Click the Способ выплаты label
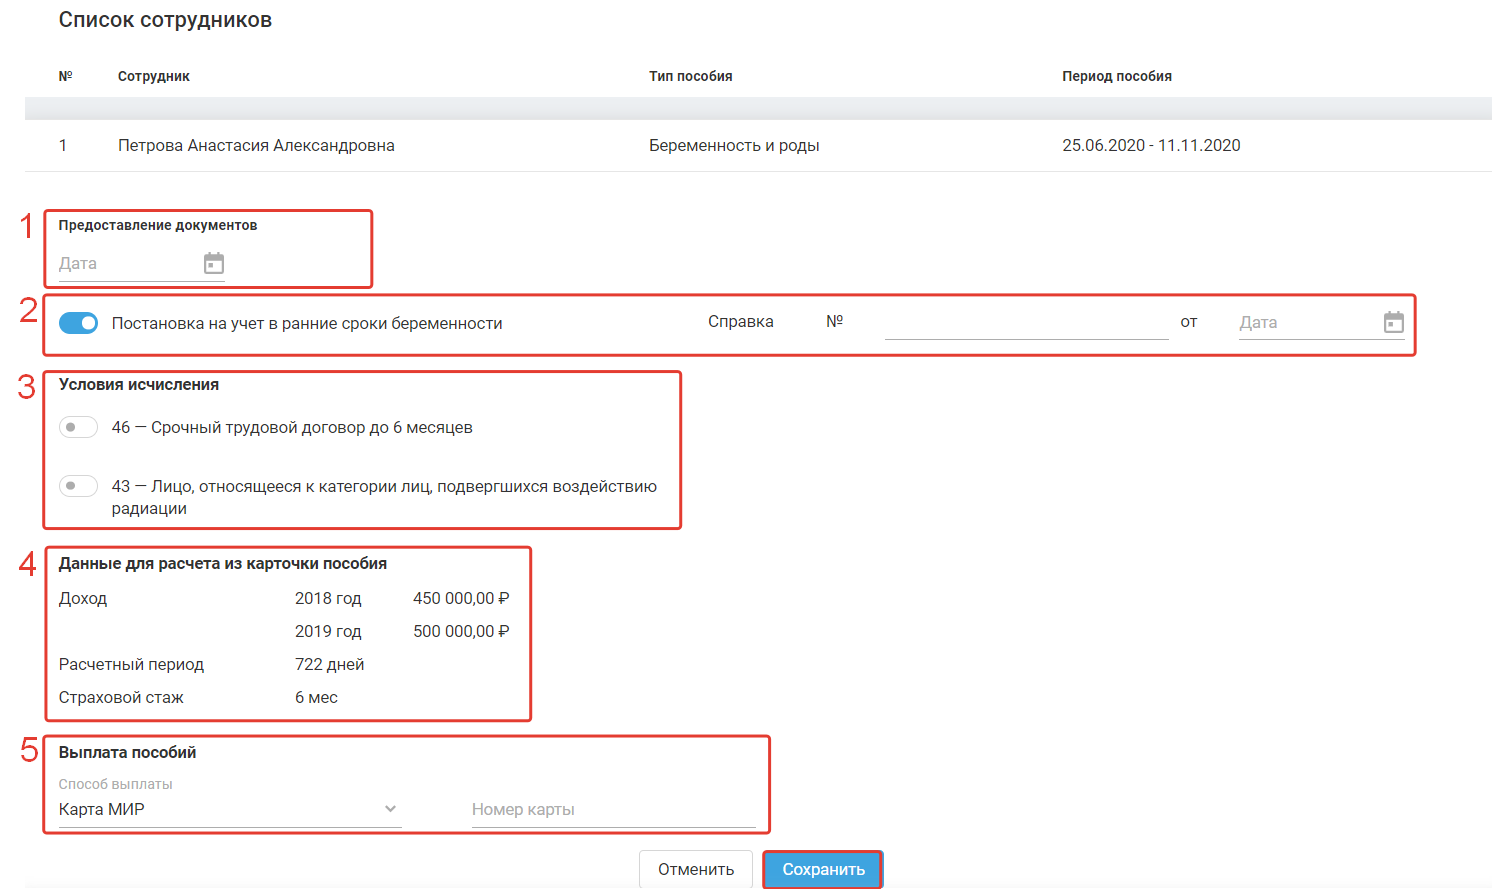 [116, 785]
